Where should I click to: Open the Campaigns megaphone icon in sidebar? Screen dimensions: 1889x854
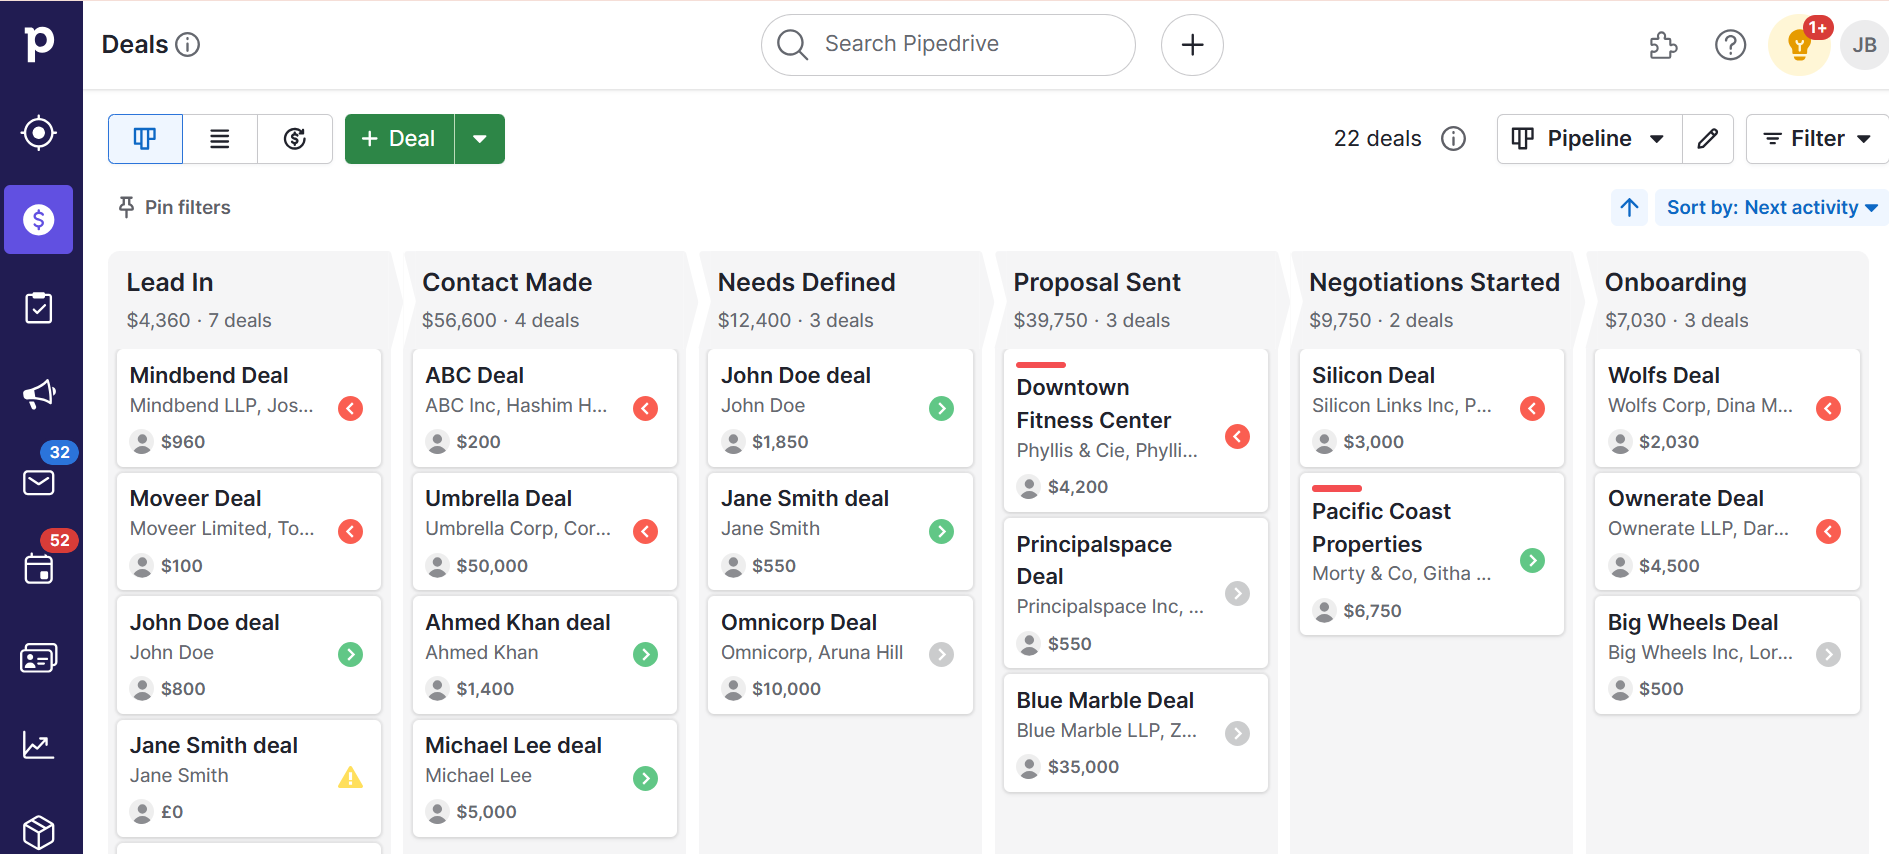coord(39,394)
